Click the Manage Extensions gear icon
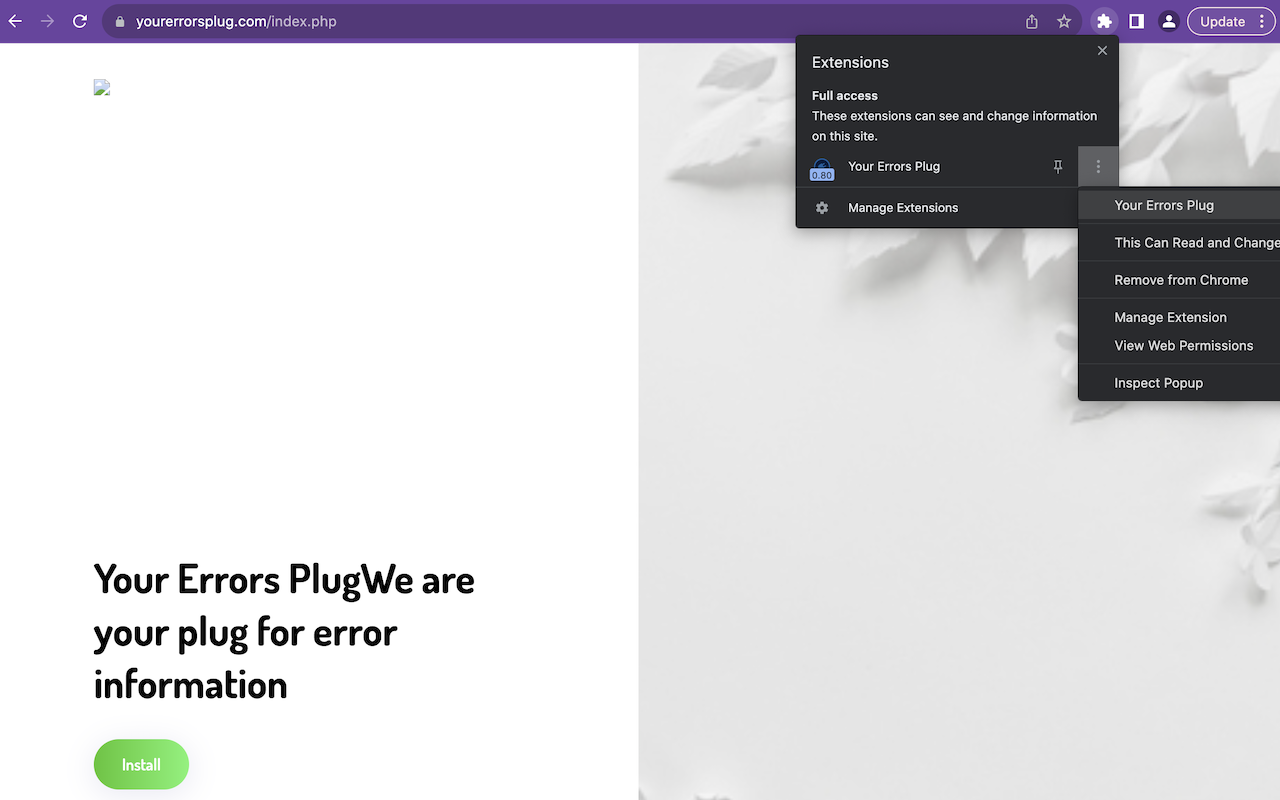The height and width of the screenshot is (800, 1280). click(822, 208)
